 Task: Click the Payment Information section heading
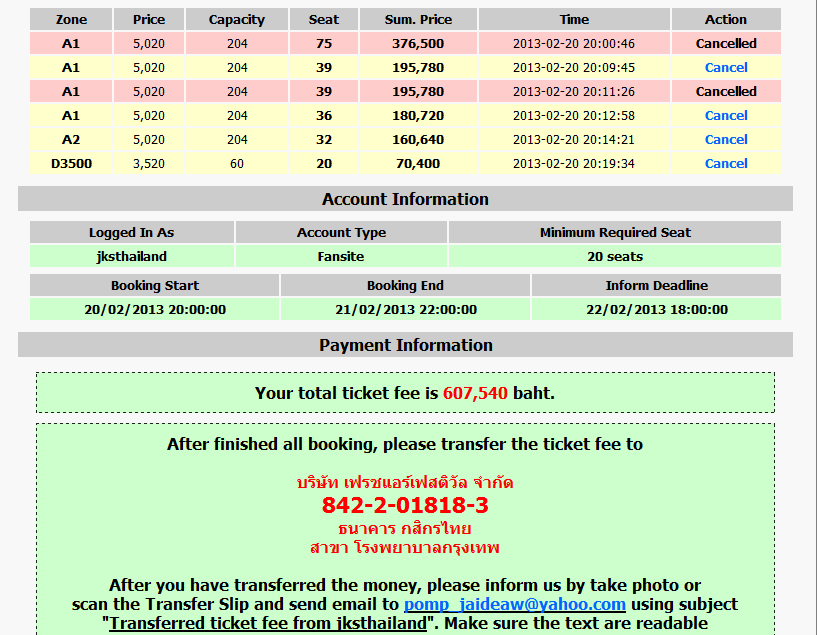[405, 345]
